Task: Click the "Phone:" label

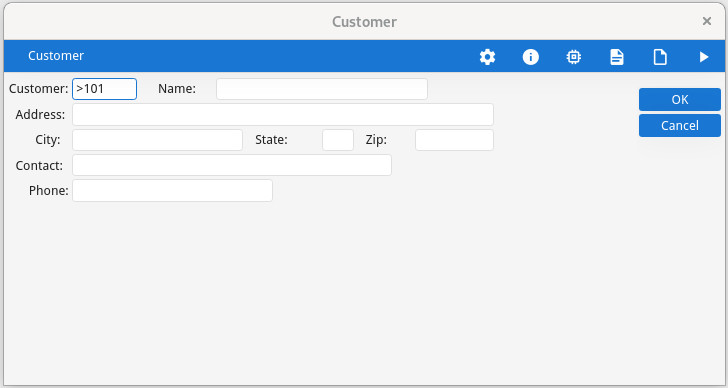Action: [x=49, y=191]
